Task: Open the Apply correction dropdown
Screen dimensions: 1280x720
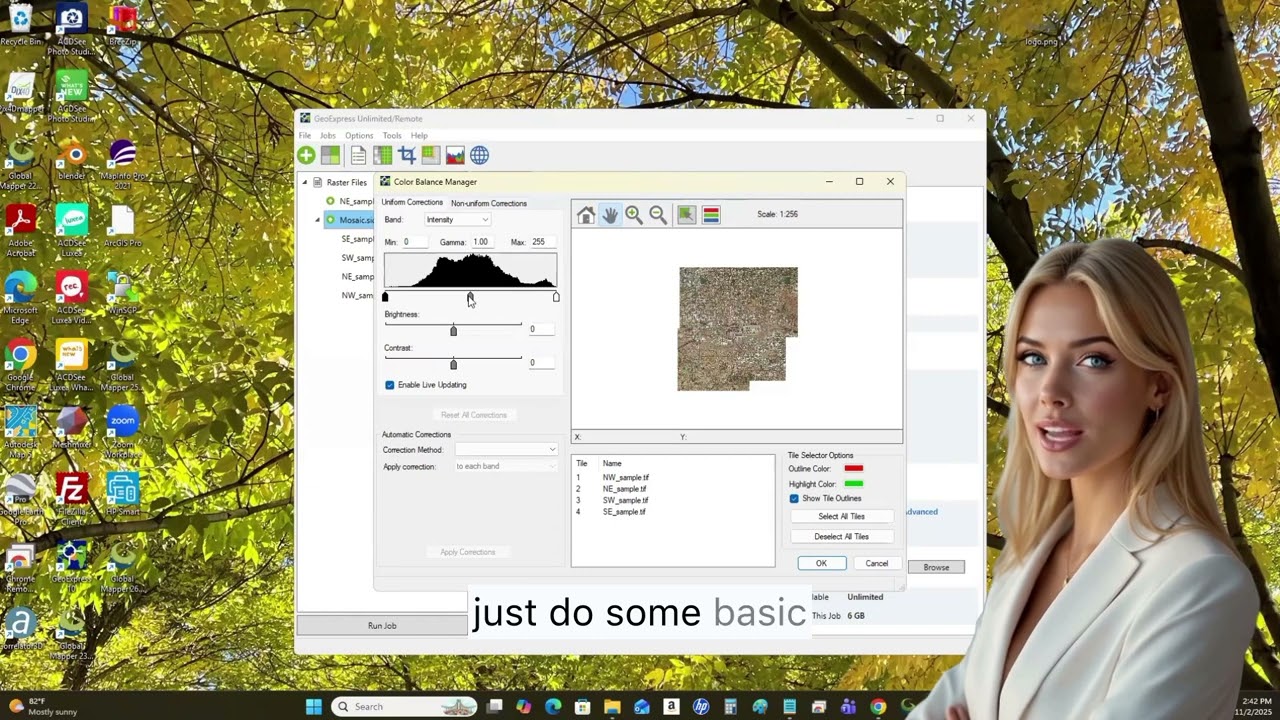Action: coord(506,466)
